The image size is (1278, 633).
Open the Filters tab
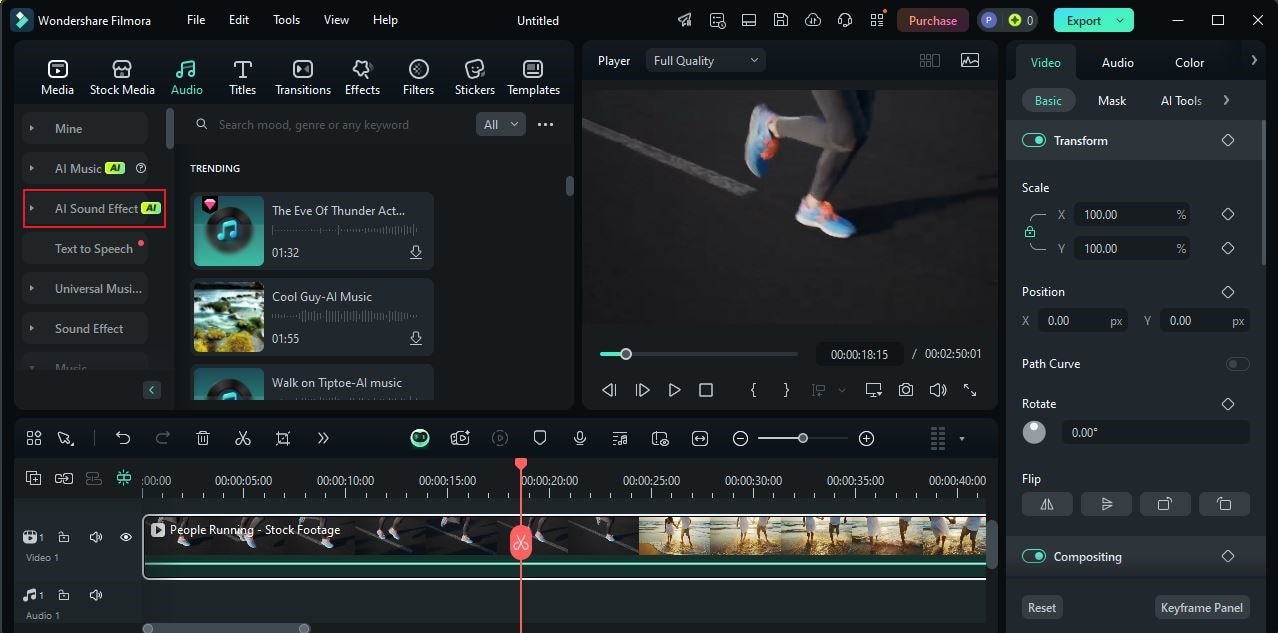pos(418,77)
